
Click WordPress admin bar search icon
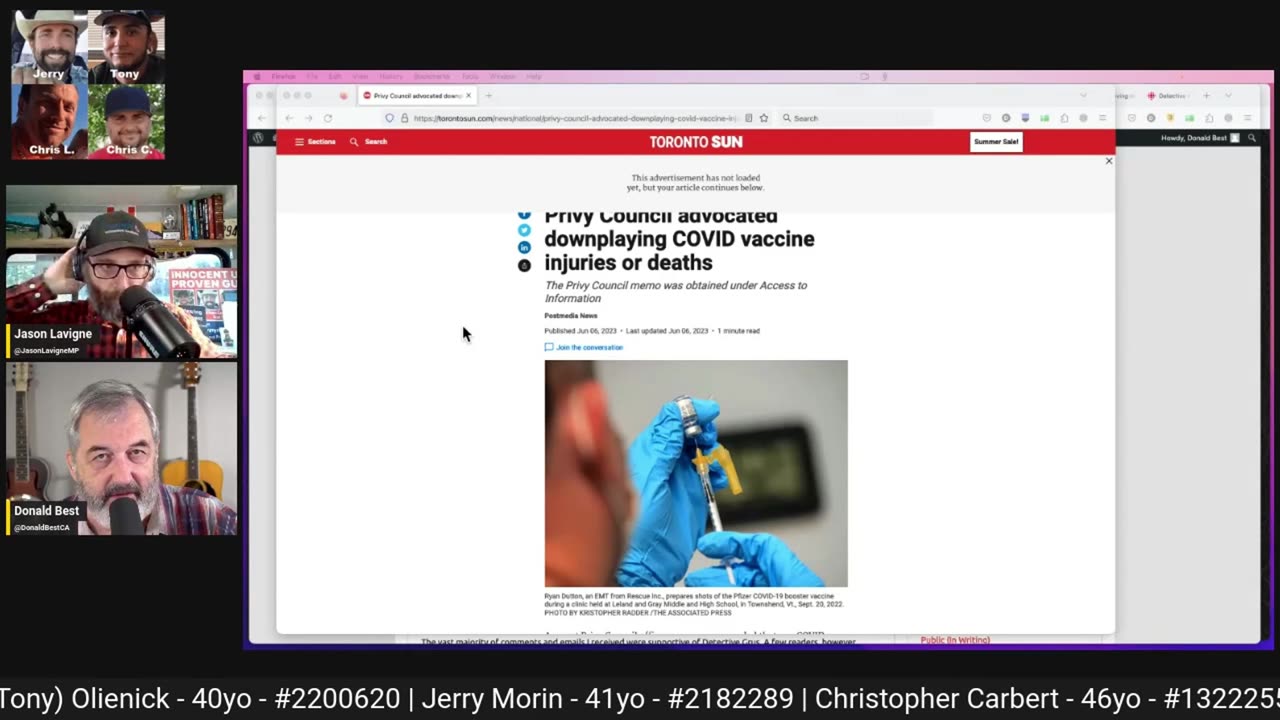1251,138
